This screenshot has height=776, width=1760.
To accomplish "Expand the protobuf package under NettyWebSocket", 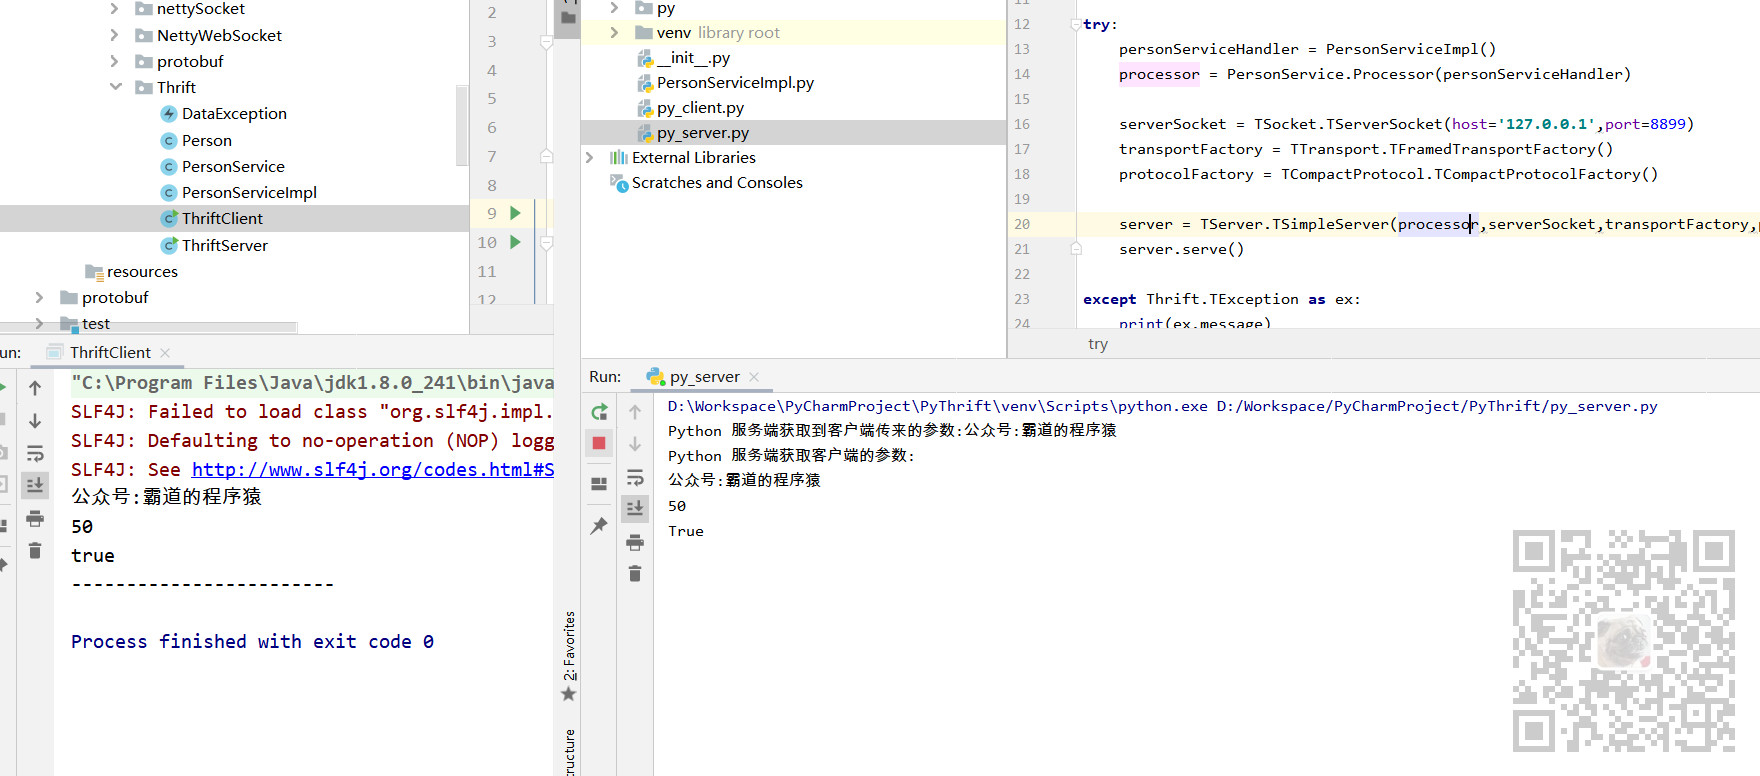I will click(x=114, y=61).
